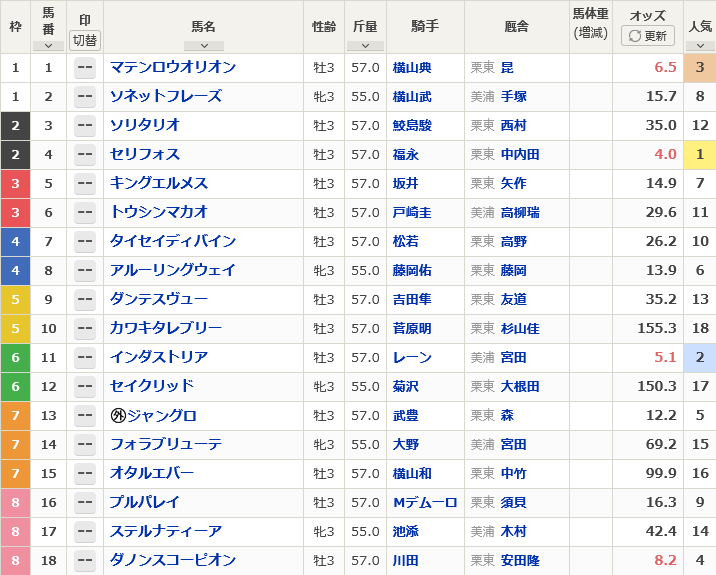
Task: Open the 人気 sort dropdown arrow
Action: click(x=700, y=46)
